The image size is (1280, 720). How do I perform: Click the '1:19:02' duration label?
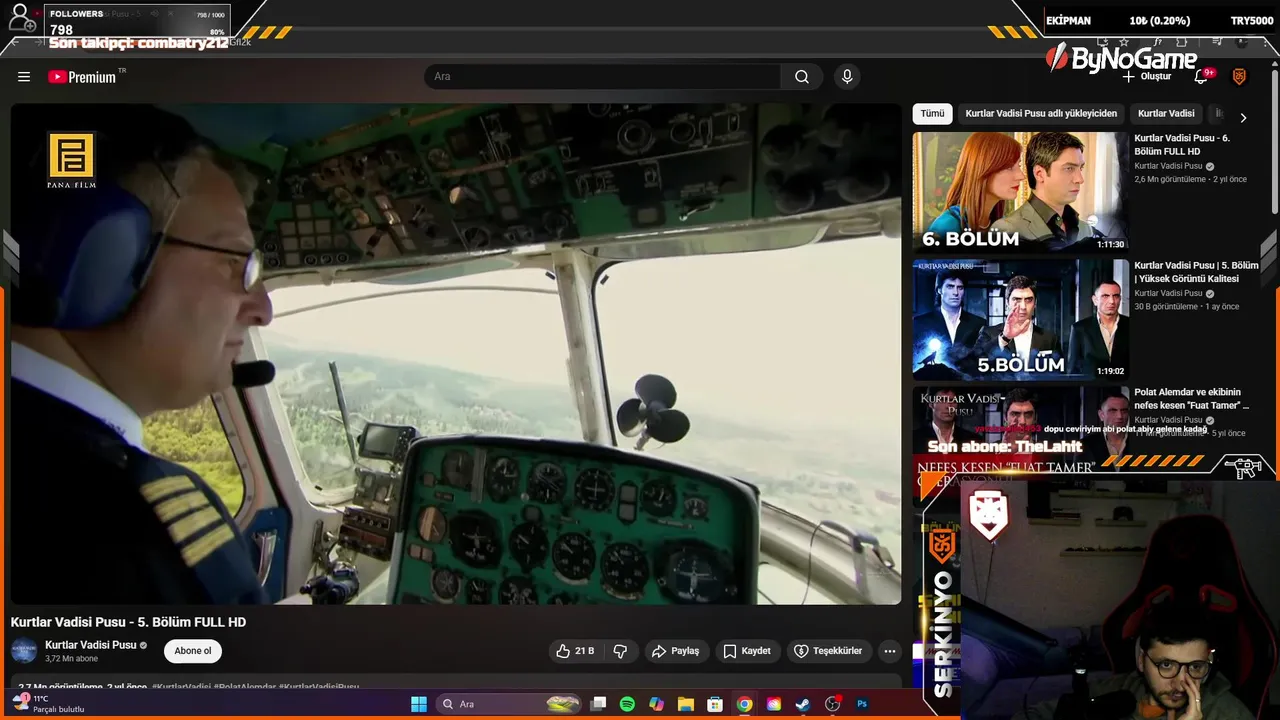[1110, 371]
